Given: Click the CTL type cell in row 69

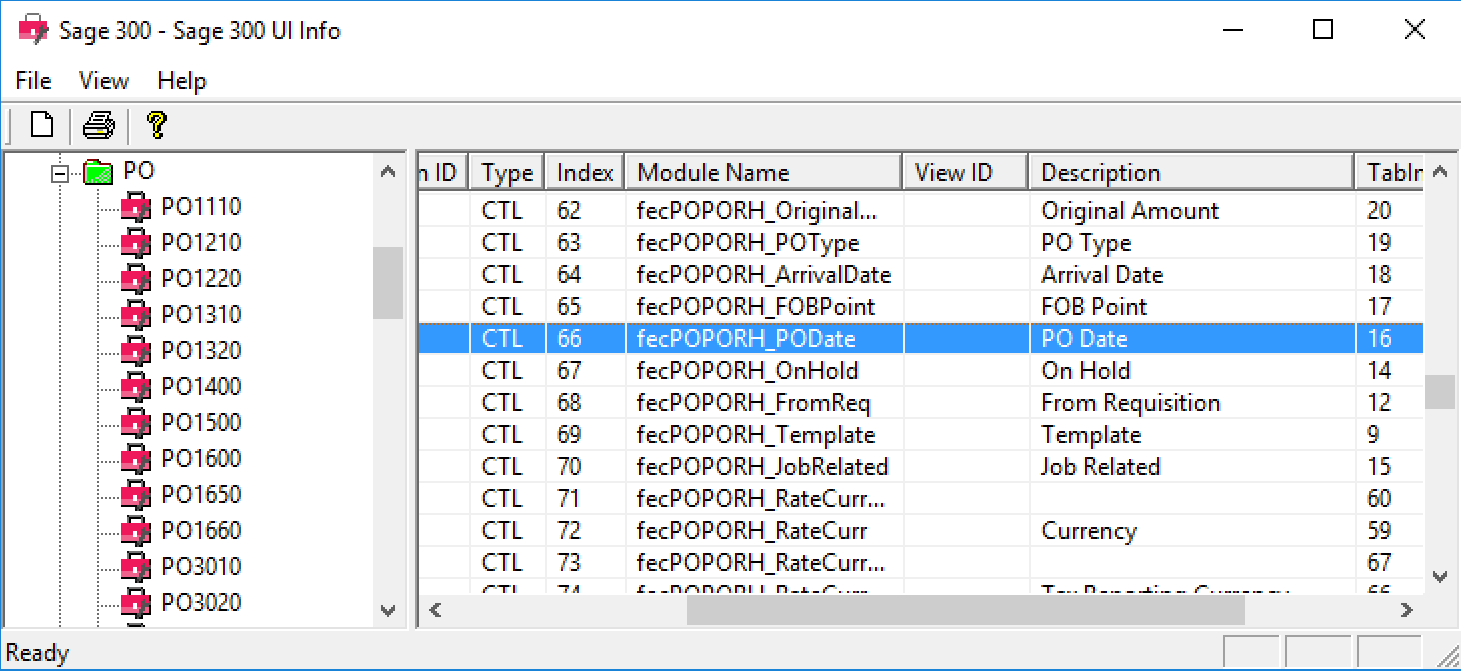Looking at the screenshot, I should click(507, 435).
